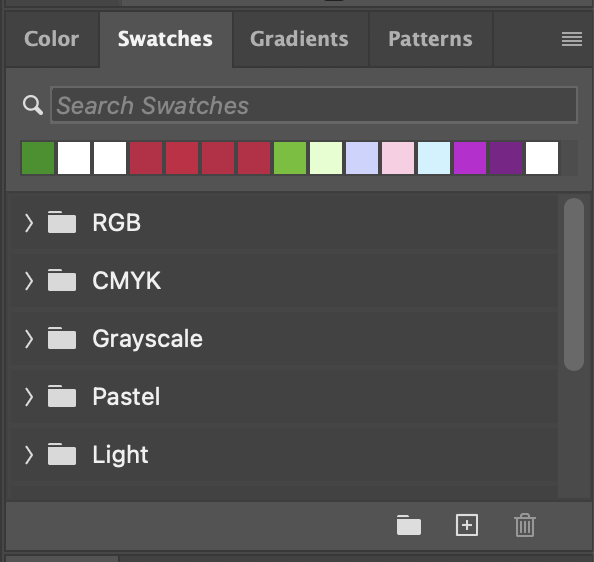Select the RGB folder icon
The height and width of the screenshot is (562, 594).
(x=62, y=222)
